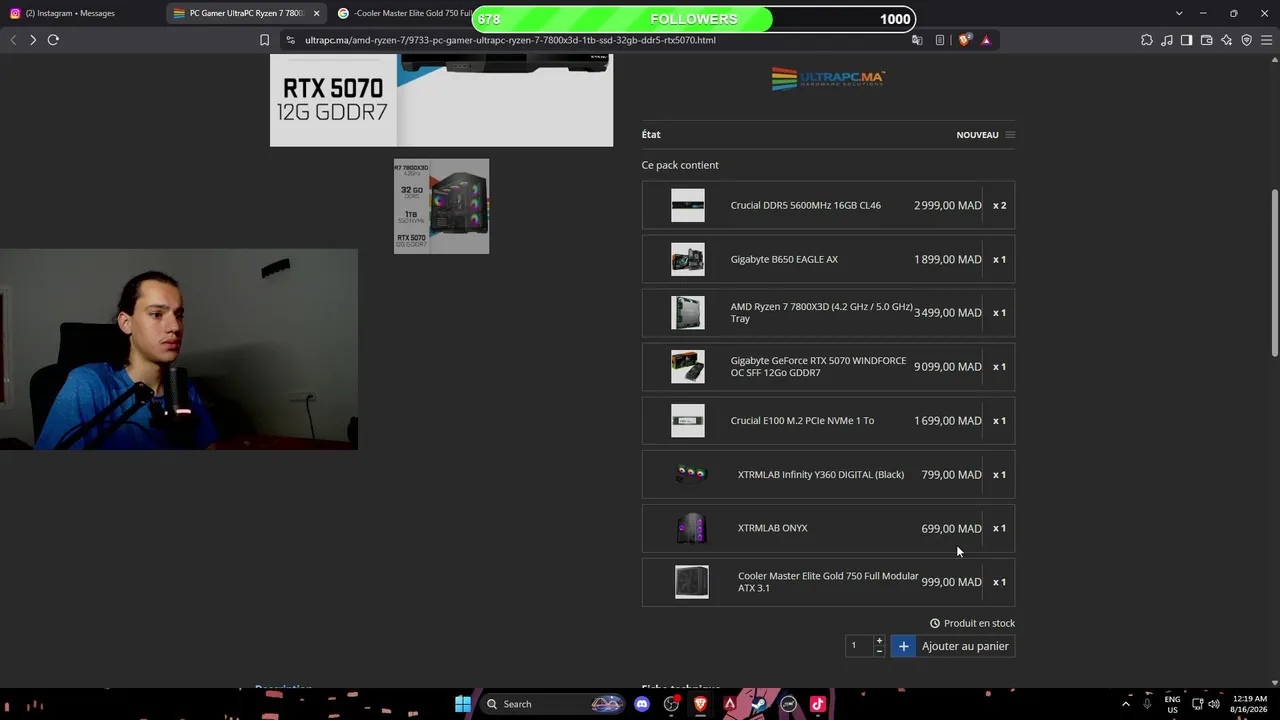
Task: Open the Crucial DDR5 5600MHz 16GB CL46 link
Action: click(806, 205)
